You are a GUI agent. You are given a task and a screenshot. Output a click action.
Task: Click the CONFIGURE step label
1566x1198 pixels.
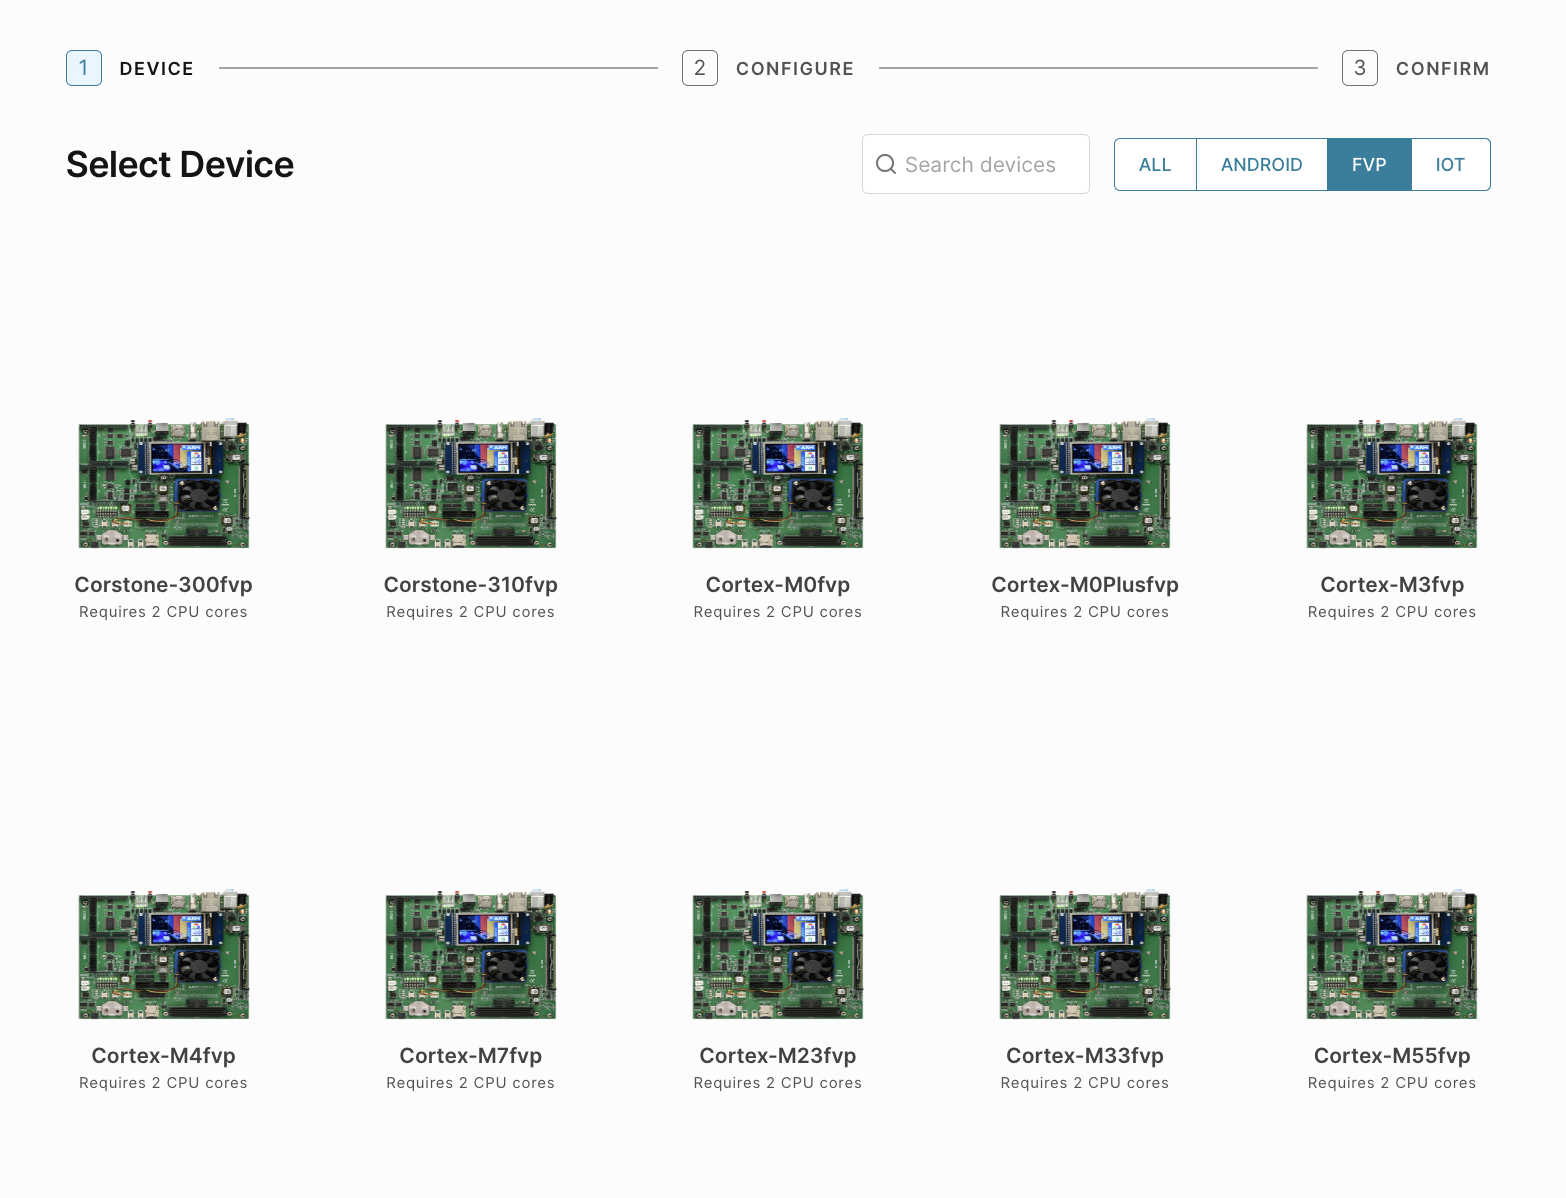click(795, 69)
